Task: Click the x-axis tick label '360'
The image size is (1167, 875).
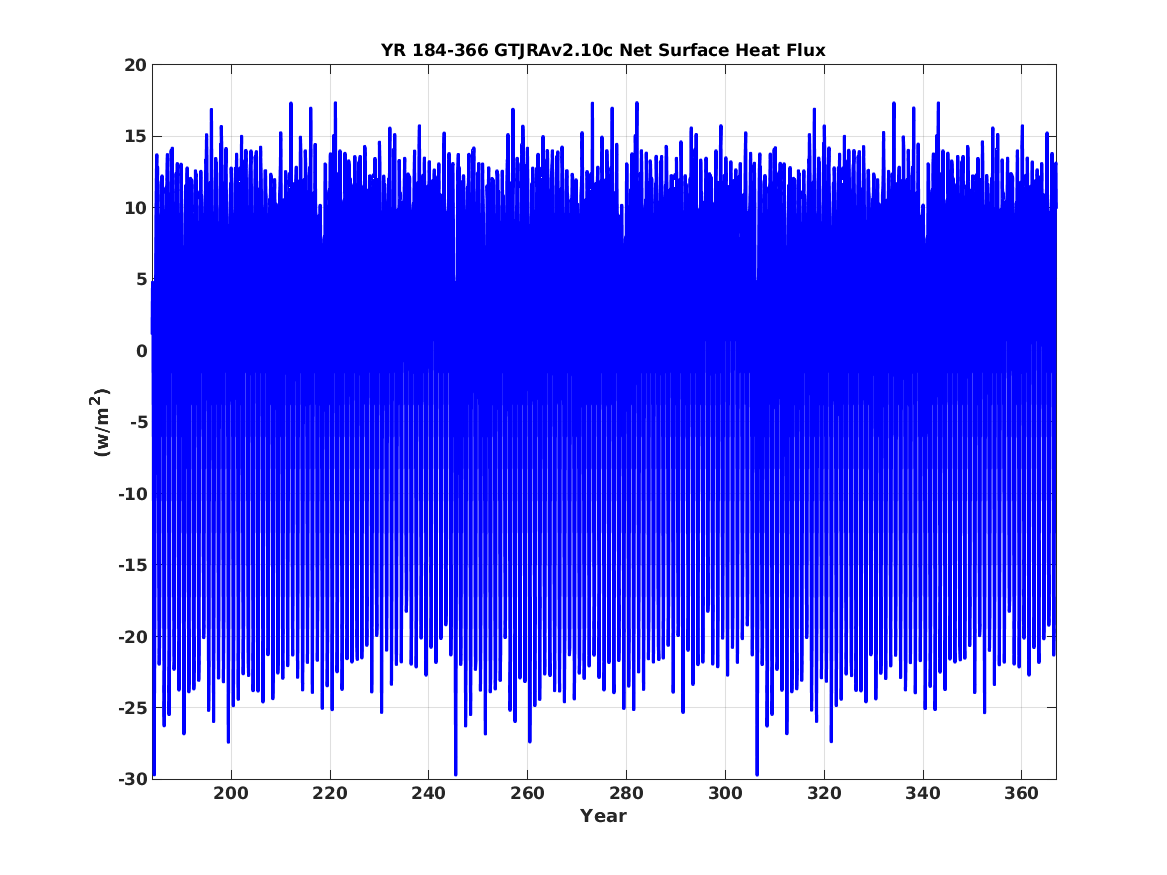Action: (x=1022, y=793)
